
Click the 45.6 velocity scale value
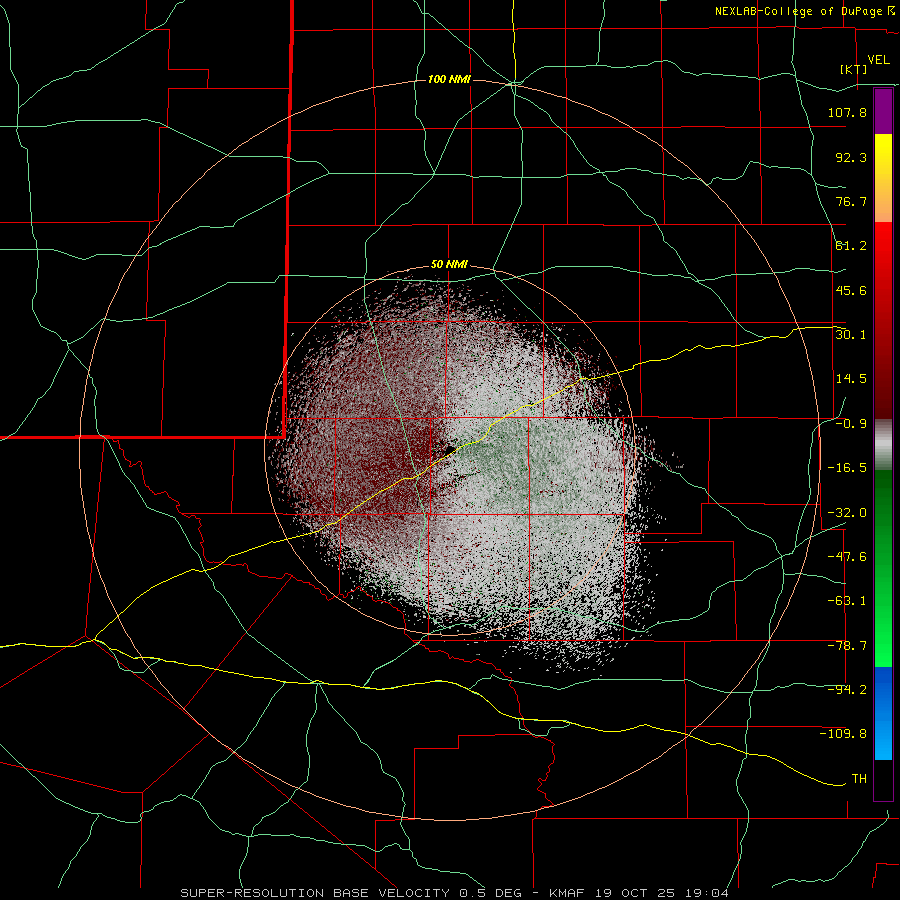tap(851, 290)
